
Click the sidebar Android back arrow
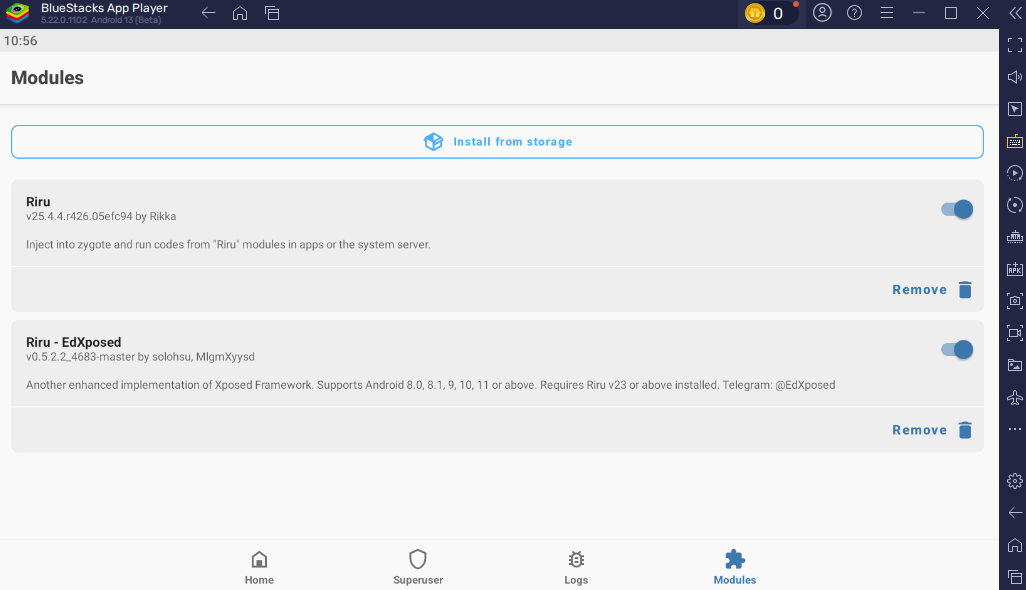(x=1014, y=513)
